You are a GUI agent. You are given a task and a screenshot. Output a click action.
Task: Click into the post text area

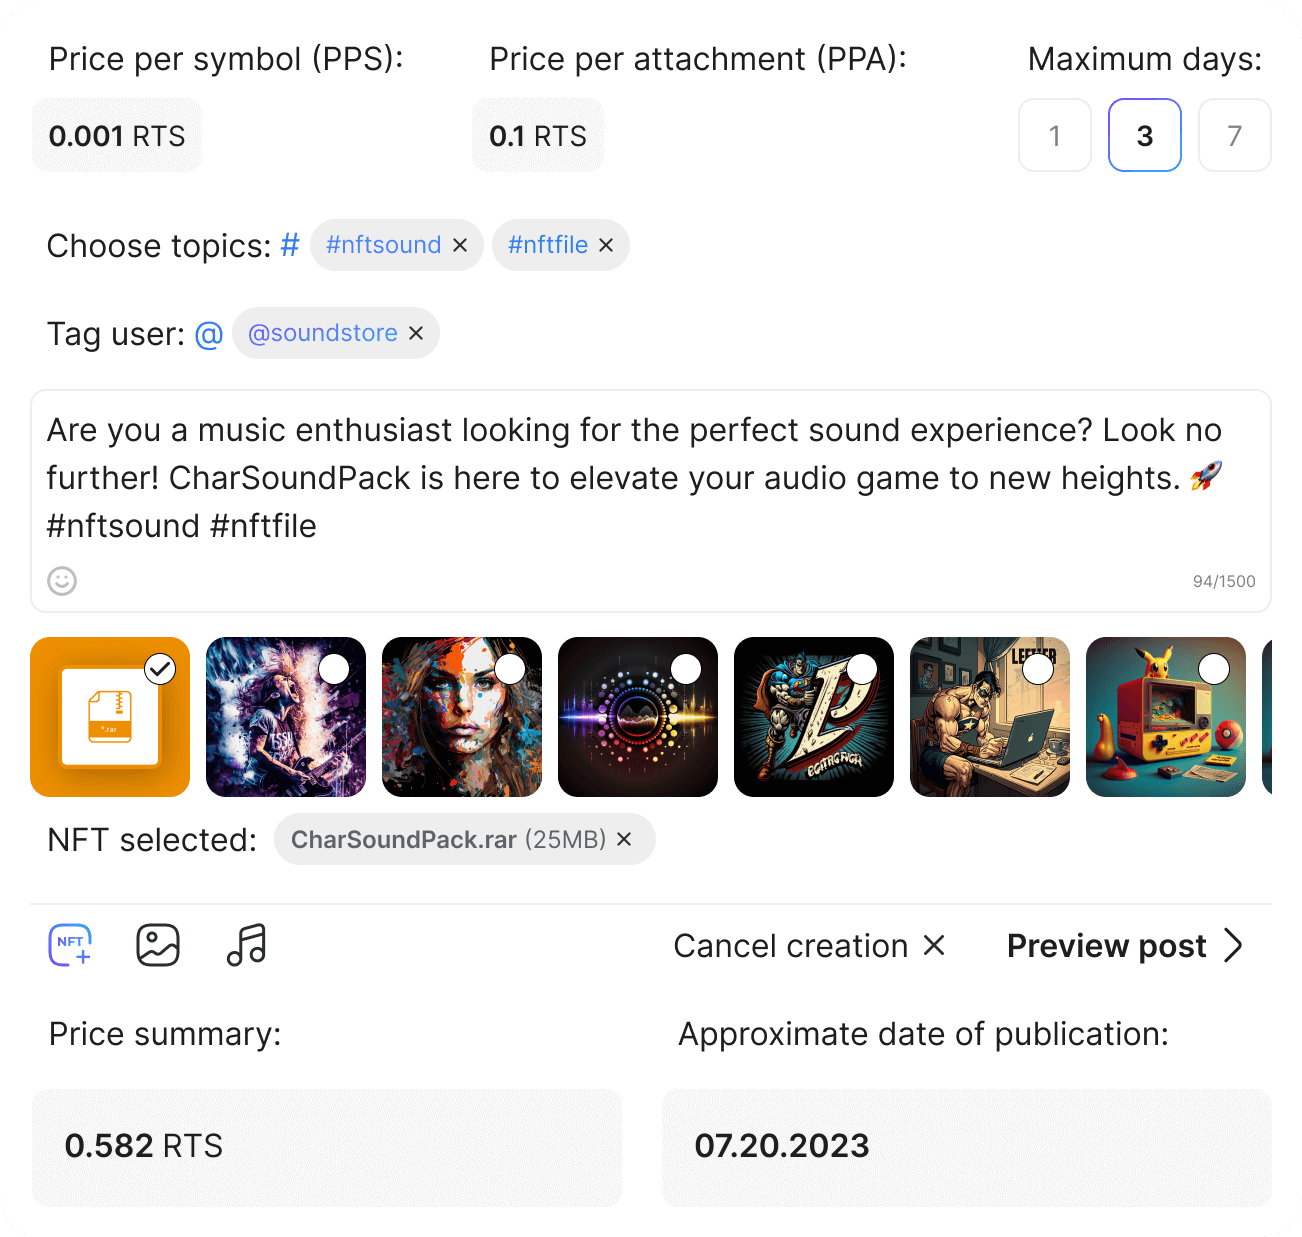click(x=650, y=480)
